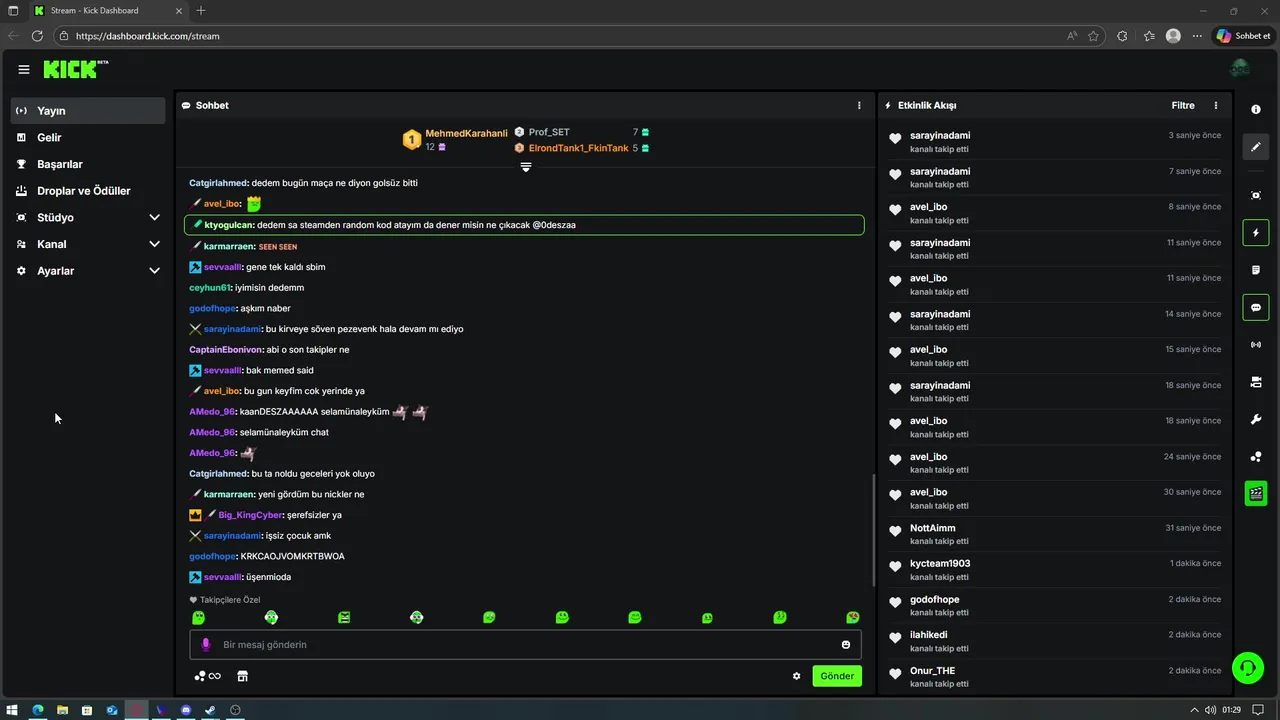Click ElrondTank1_FkinTank in the leaderboard
This screenshot has width=1280, height=720.
[579, 148]
